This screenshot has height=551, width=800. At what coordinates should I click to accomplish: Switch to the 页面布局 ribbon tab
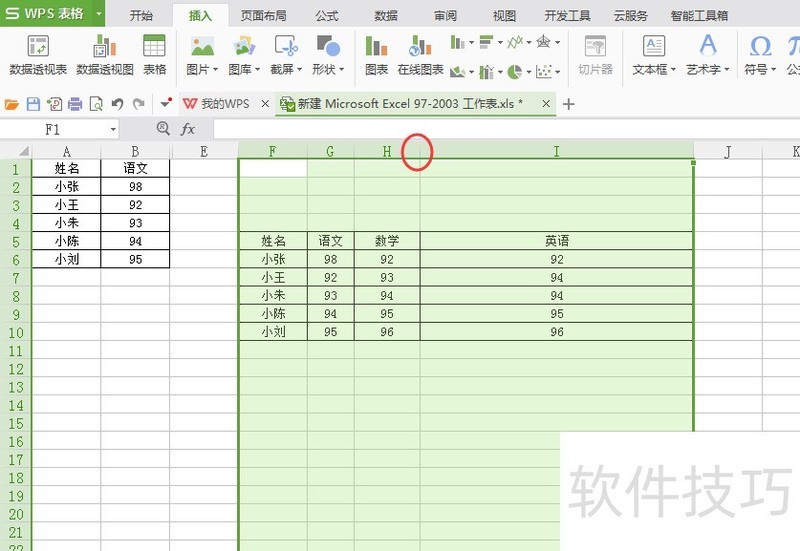click(x=263, y=16)
